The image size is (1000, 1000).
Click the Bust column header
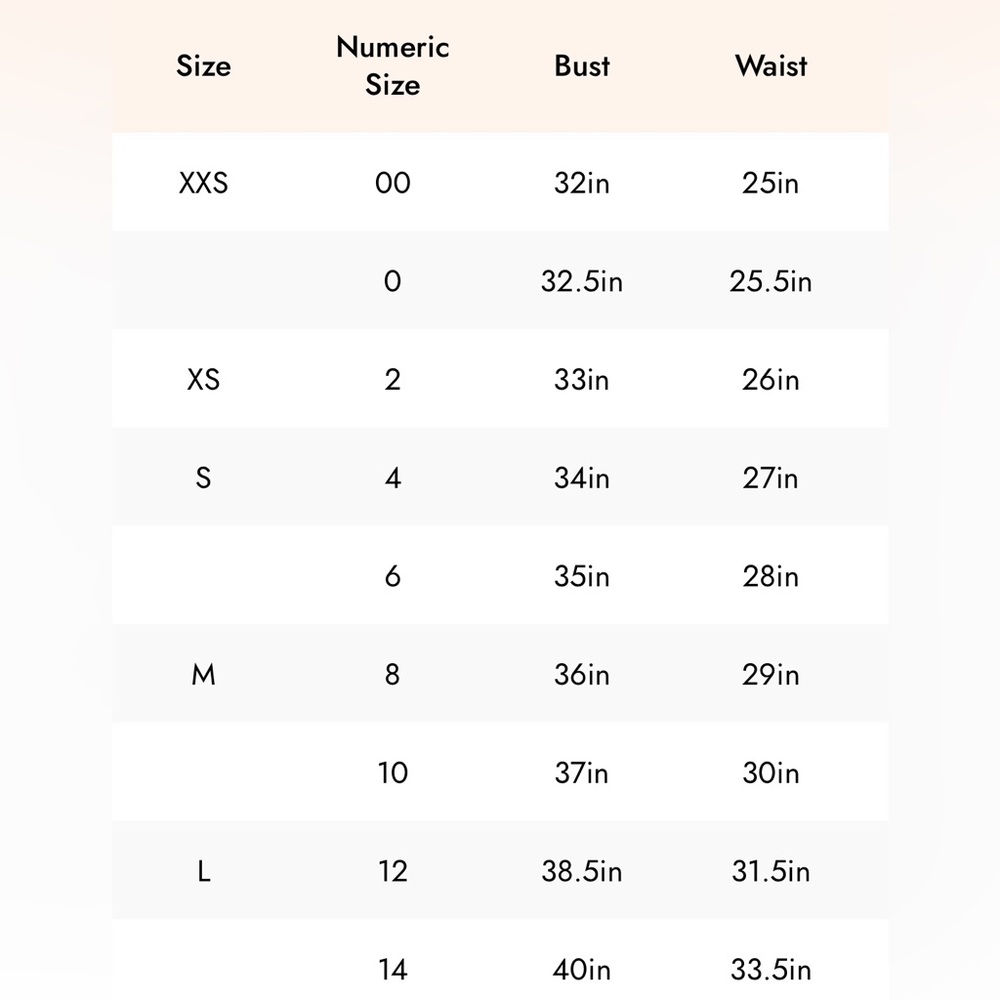[582, 66]
